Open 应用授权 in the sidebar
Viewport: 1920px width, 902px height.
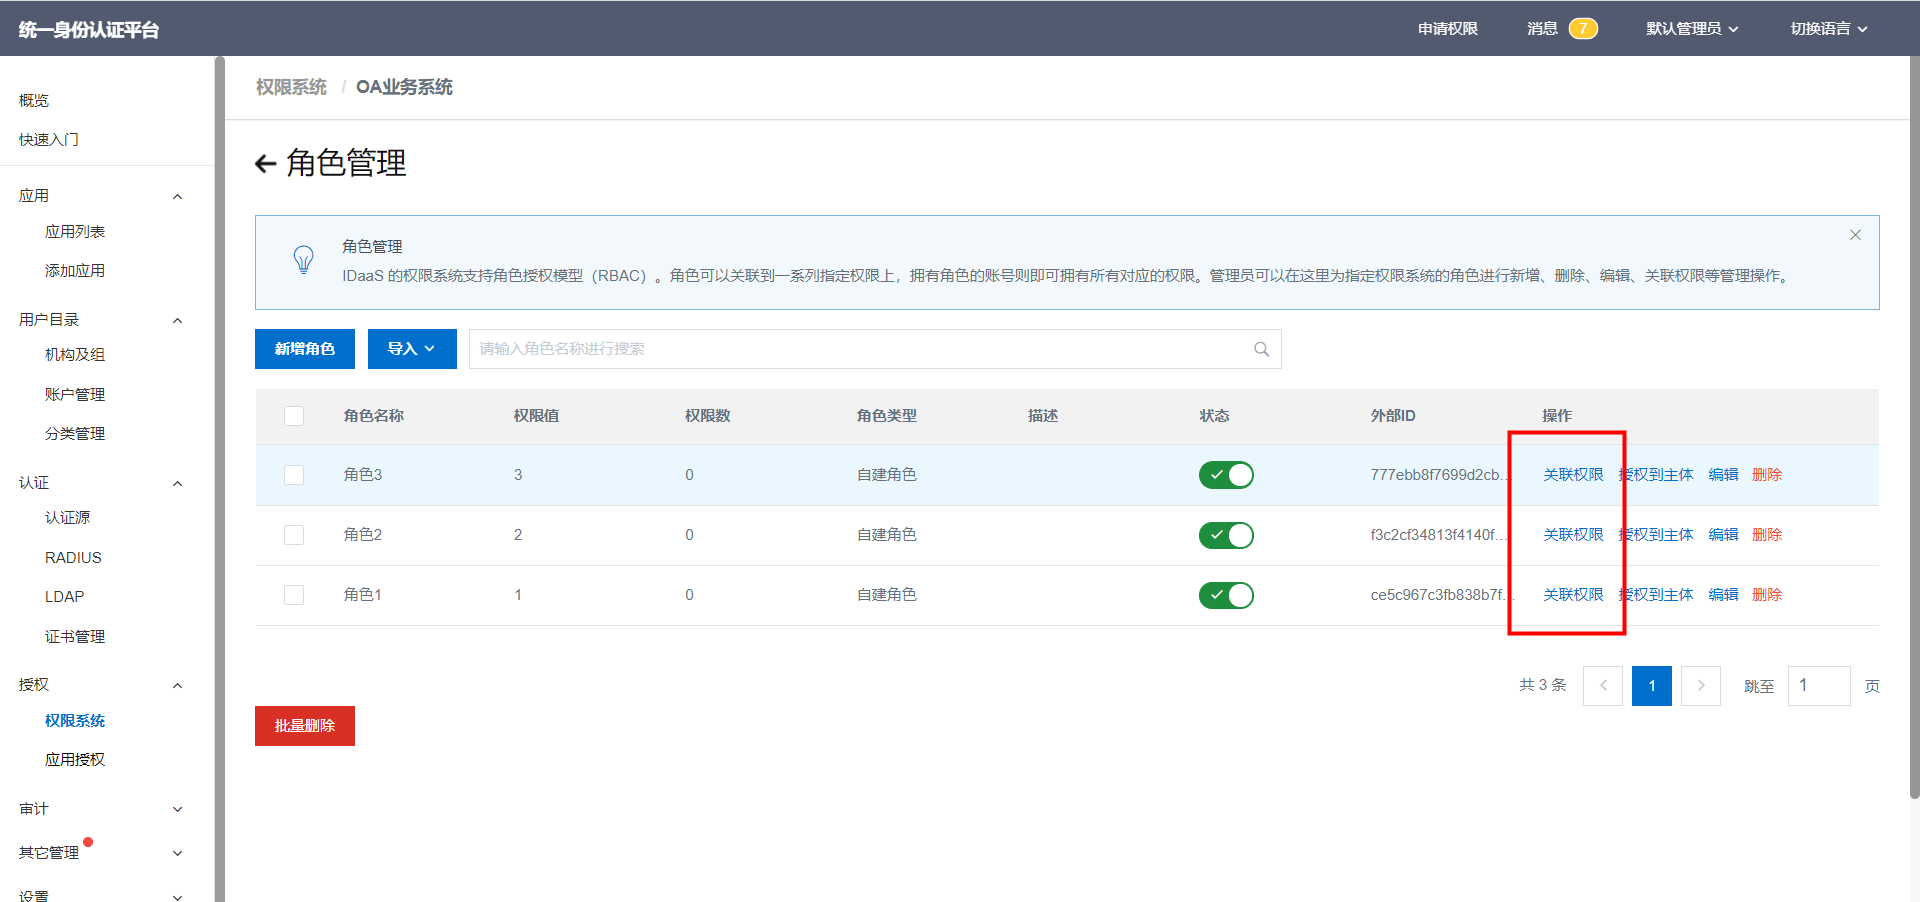click(75, 760)
